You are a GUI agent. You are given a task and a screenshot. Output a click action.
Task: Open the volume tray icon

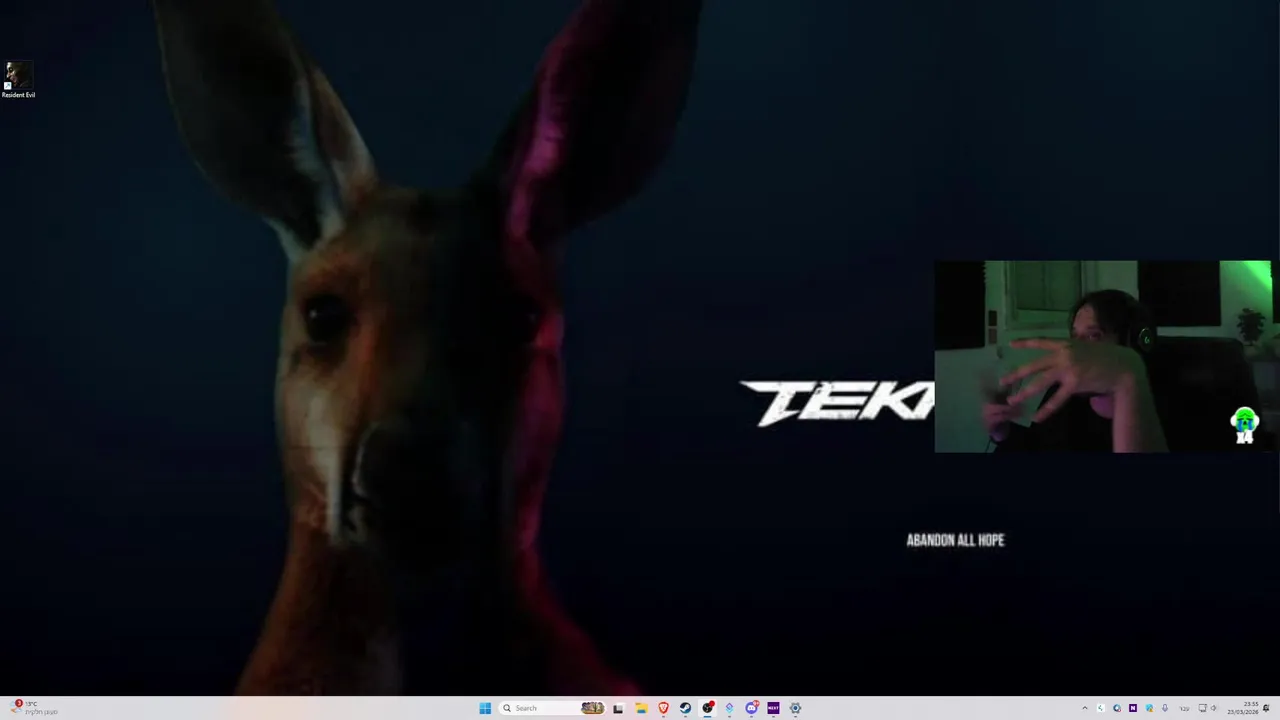click(1214, 708)
